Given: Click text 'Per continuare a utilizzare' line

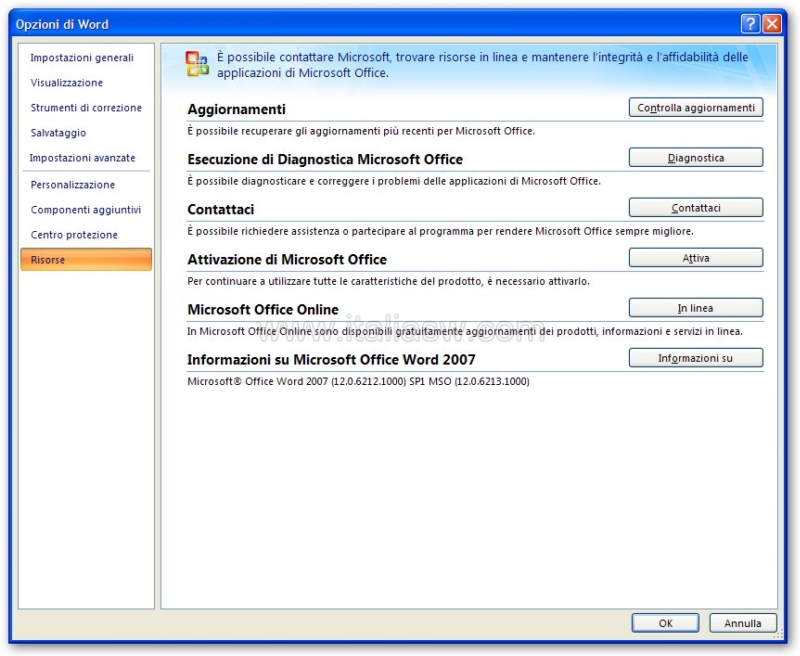Looking at the screenshot, I should (x=388, y=281).
